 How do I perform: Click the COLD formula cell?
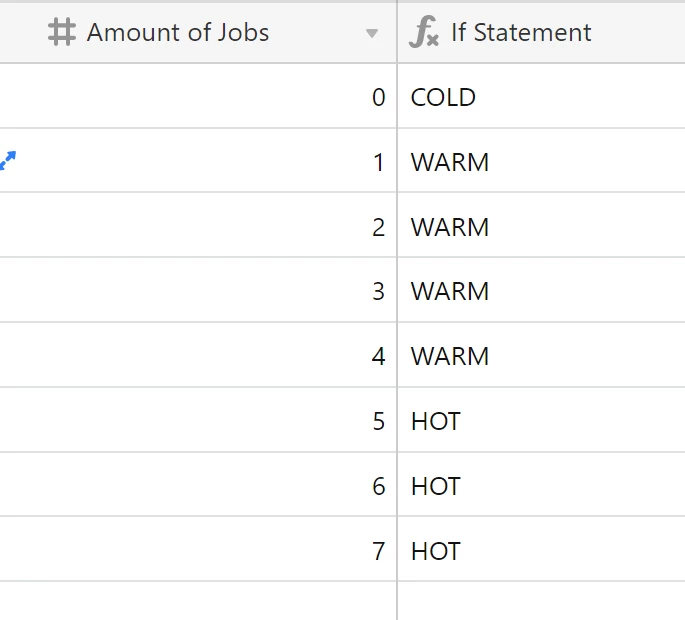click(x=541, y=96)
